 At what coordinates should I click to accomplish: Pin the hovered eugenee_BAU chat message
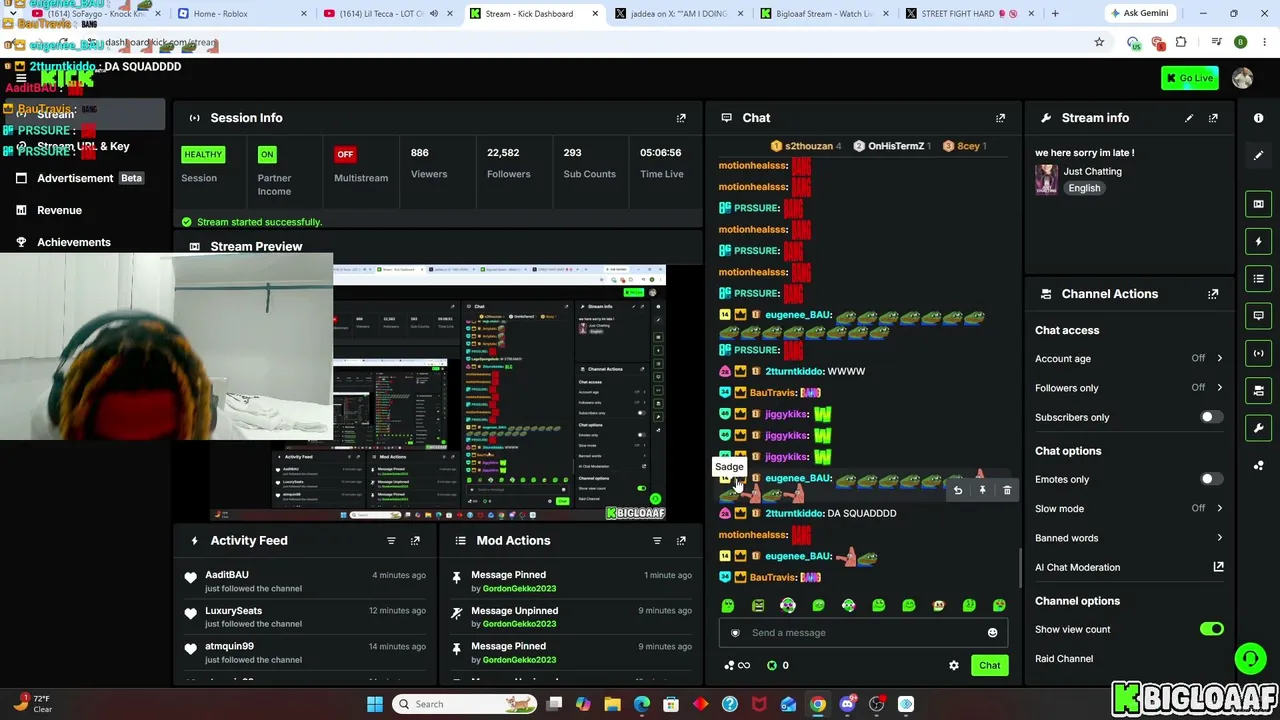(x=982, y=490)
